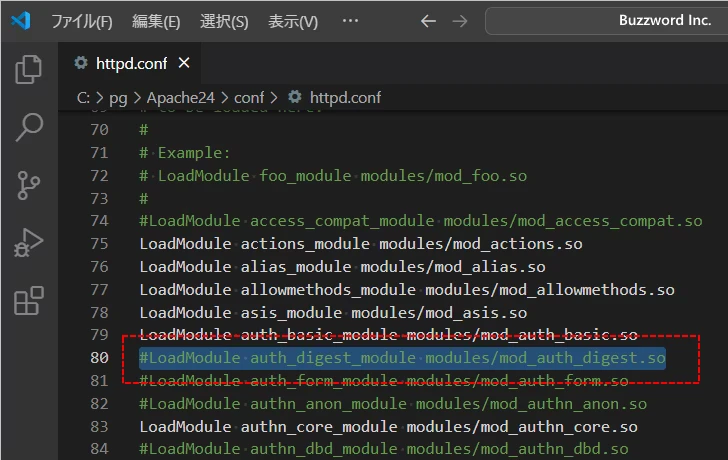Click 'modules/mod_authn_core.so' on line 83
The height and width of the screenshot is (460, 728).
click(x=522, y=427)
